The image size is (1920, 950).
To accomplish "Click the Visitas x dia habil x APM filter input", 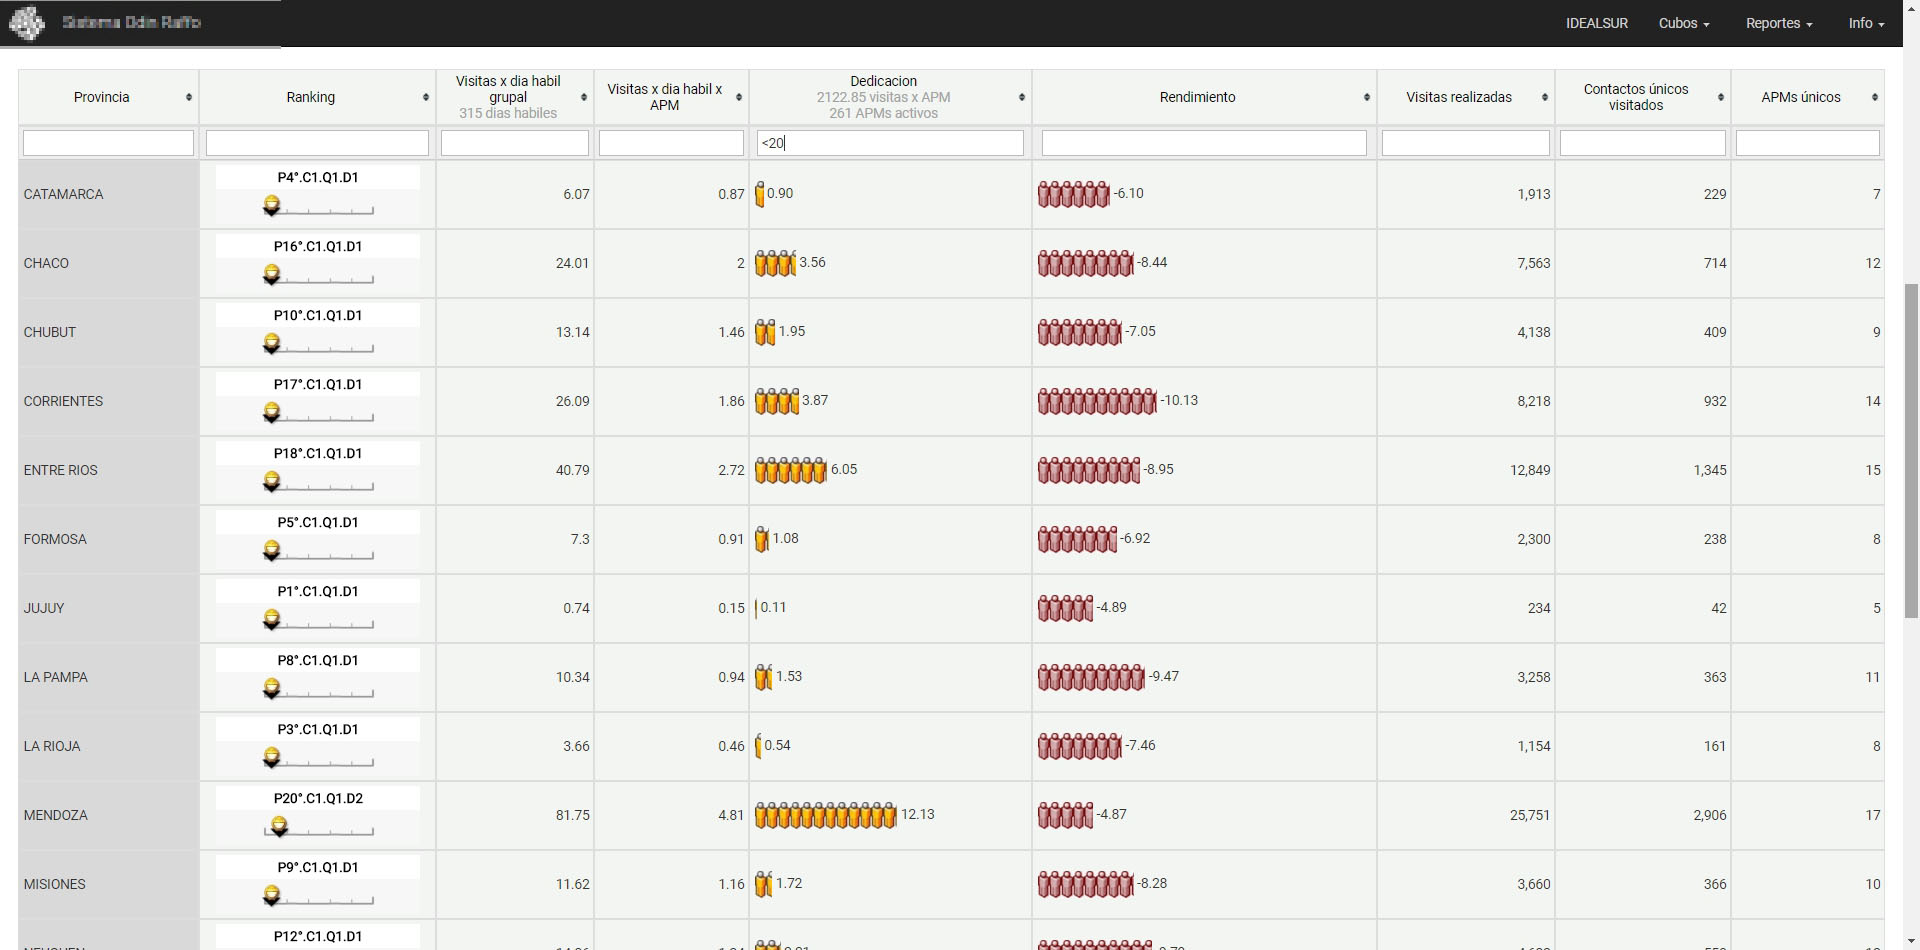I will 671,143.
